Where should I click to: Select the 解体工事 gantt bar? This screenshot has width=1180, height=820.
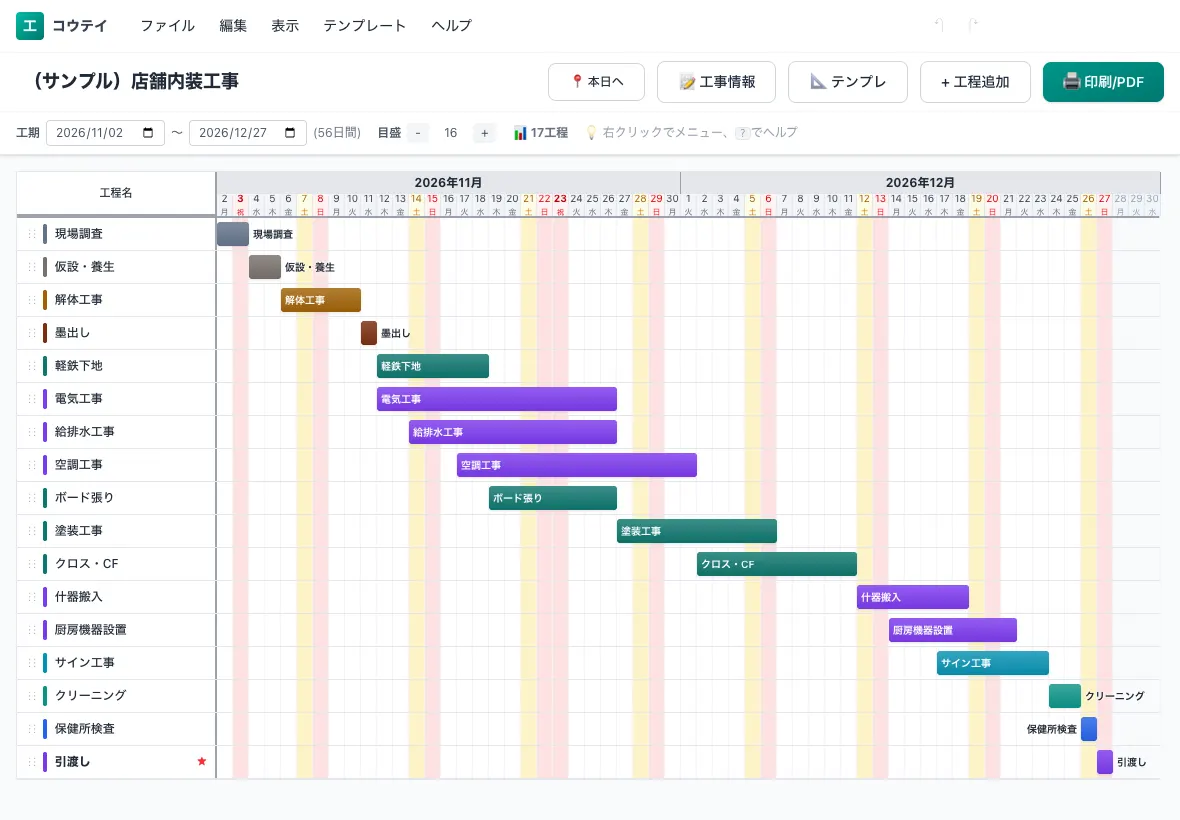click(x=321, y=300)
